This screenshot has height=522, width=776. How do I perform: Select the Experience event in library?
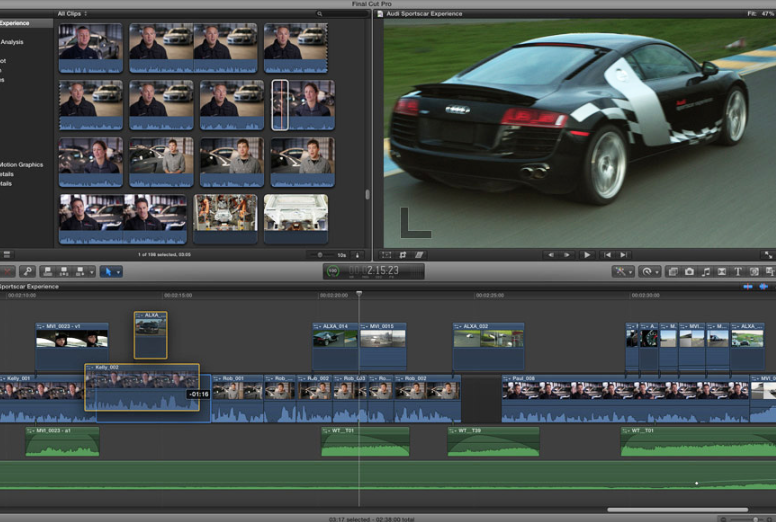tap(26, 23)
